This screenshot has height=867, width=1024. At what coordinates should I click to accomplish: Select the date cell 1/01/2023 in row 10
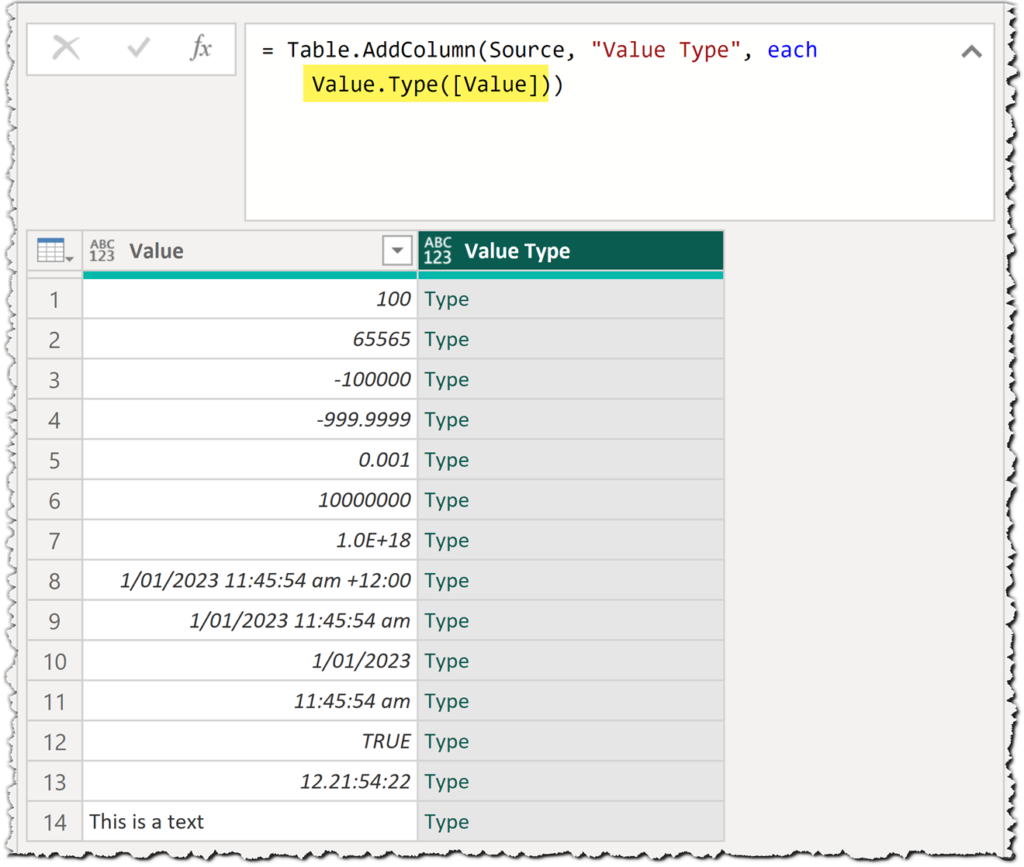pyautogui.click(x=250, y=661)
